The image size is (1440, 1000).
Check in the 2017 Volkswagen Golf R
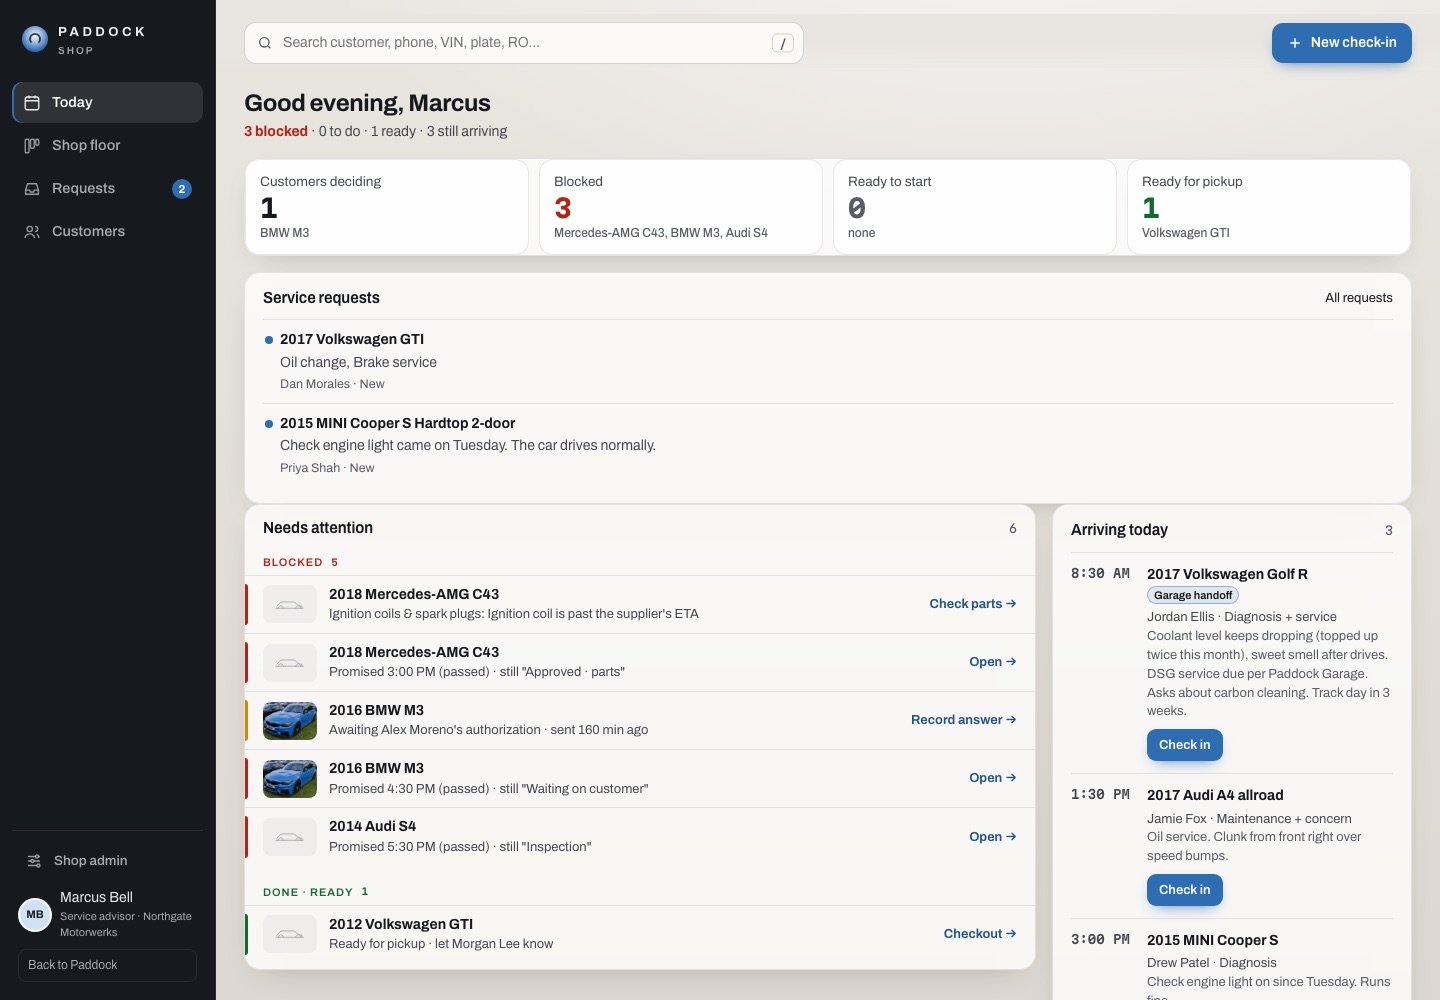pyautogui.click(x=1185, y=745)
